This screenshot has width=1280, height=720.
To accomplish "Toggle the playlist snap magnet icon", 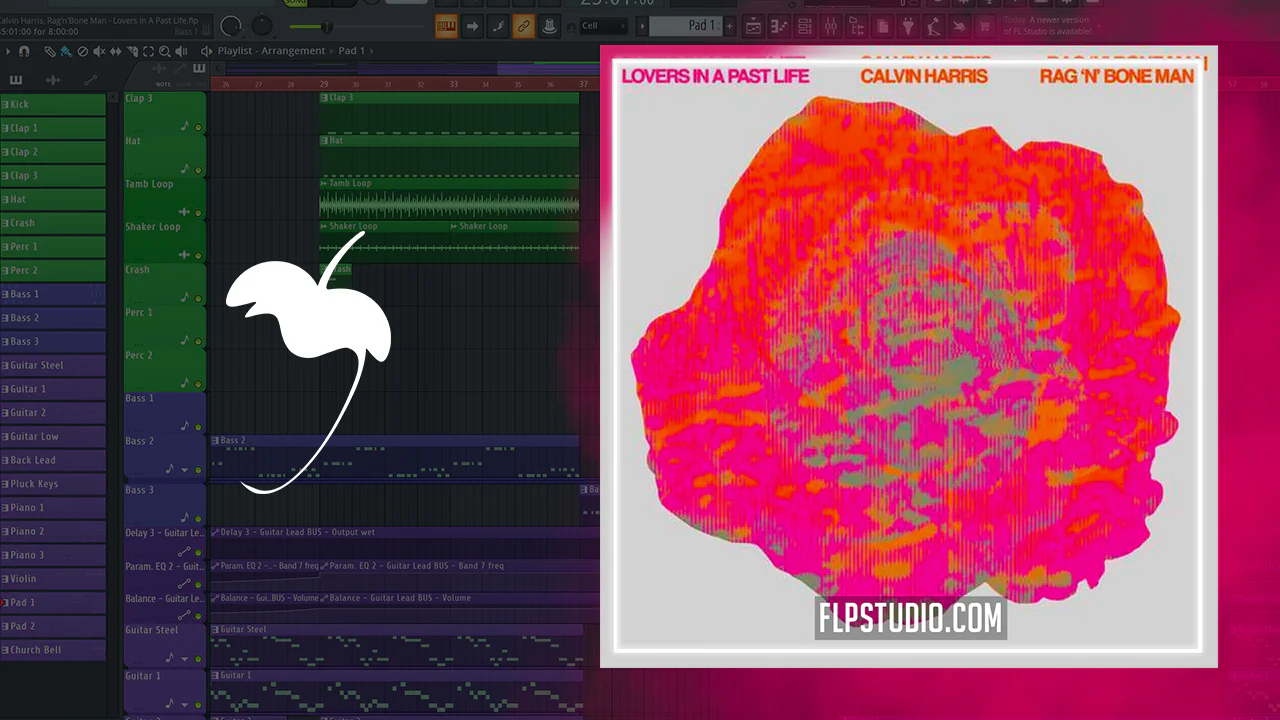I will (24, 51).
